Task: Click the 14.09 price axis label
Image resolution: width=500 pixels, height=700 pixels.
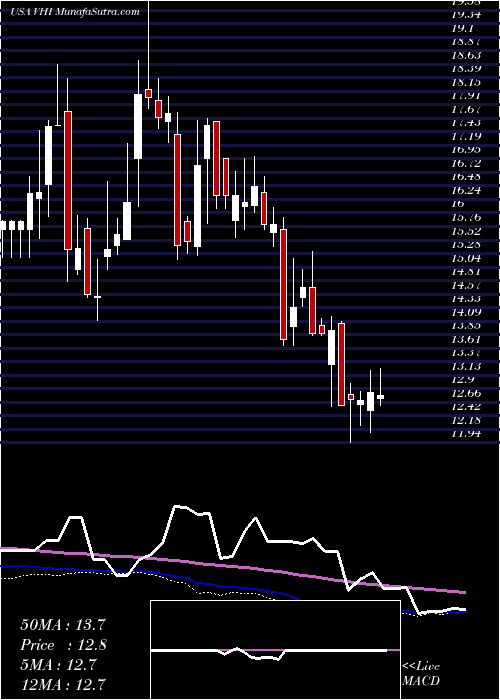Action: pyautogui.click(x=467, y=312)
